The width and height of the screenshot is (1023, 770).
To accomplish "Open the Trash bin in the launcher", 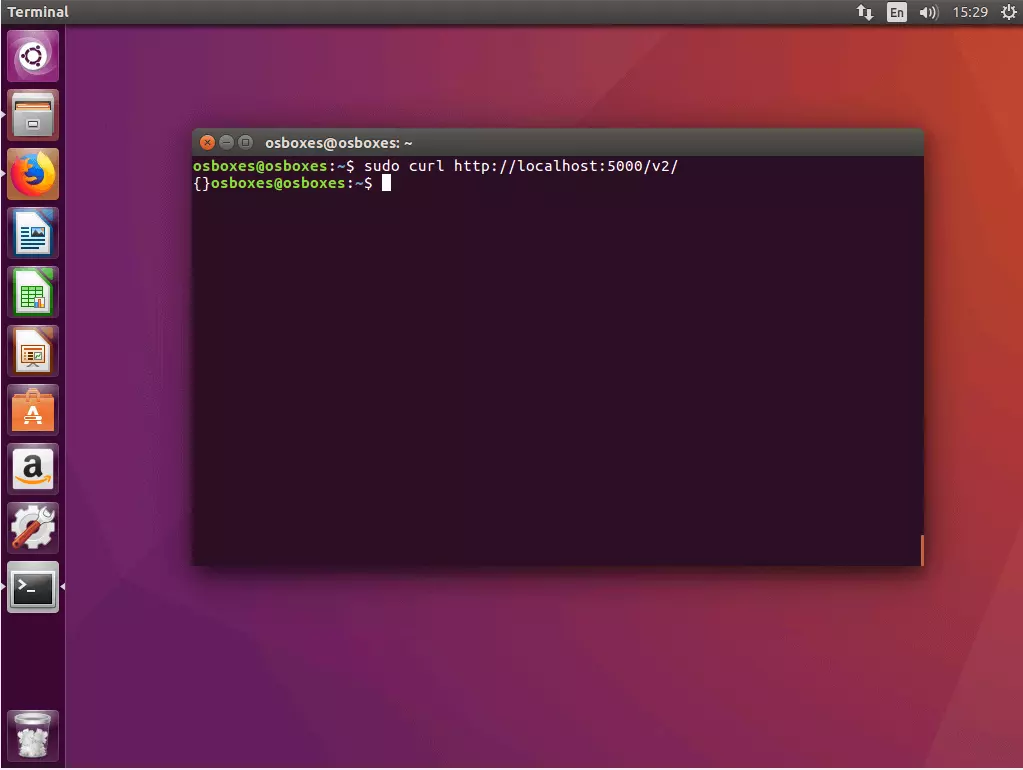I will pos(33,735).
